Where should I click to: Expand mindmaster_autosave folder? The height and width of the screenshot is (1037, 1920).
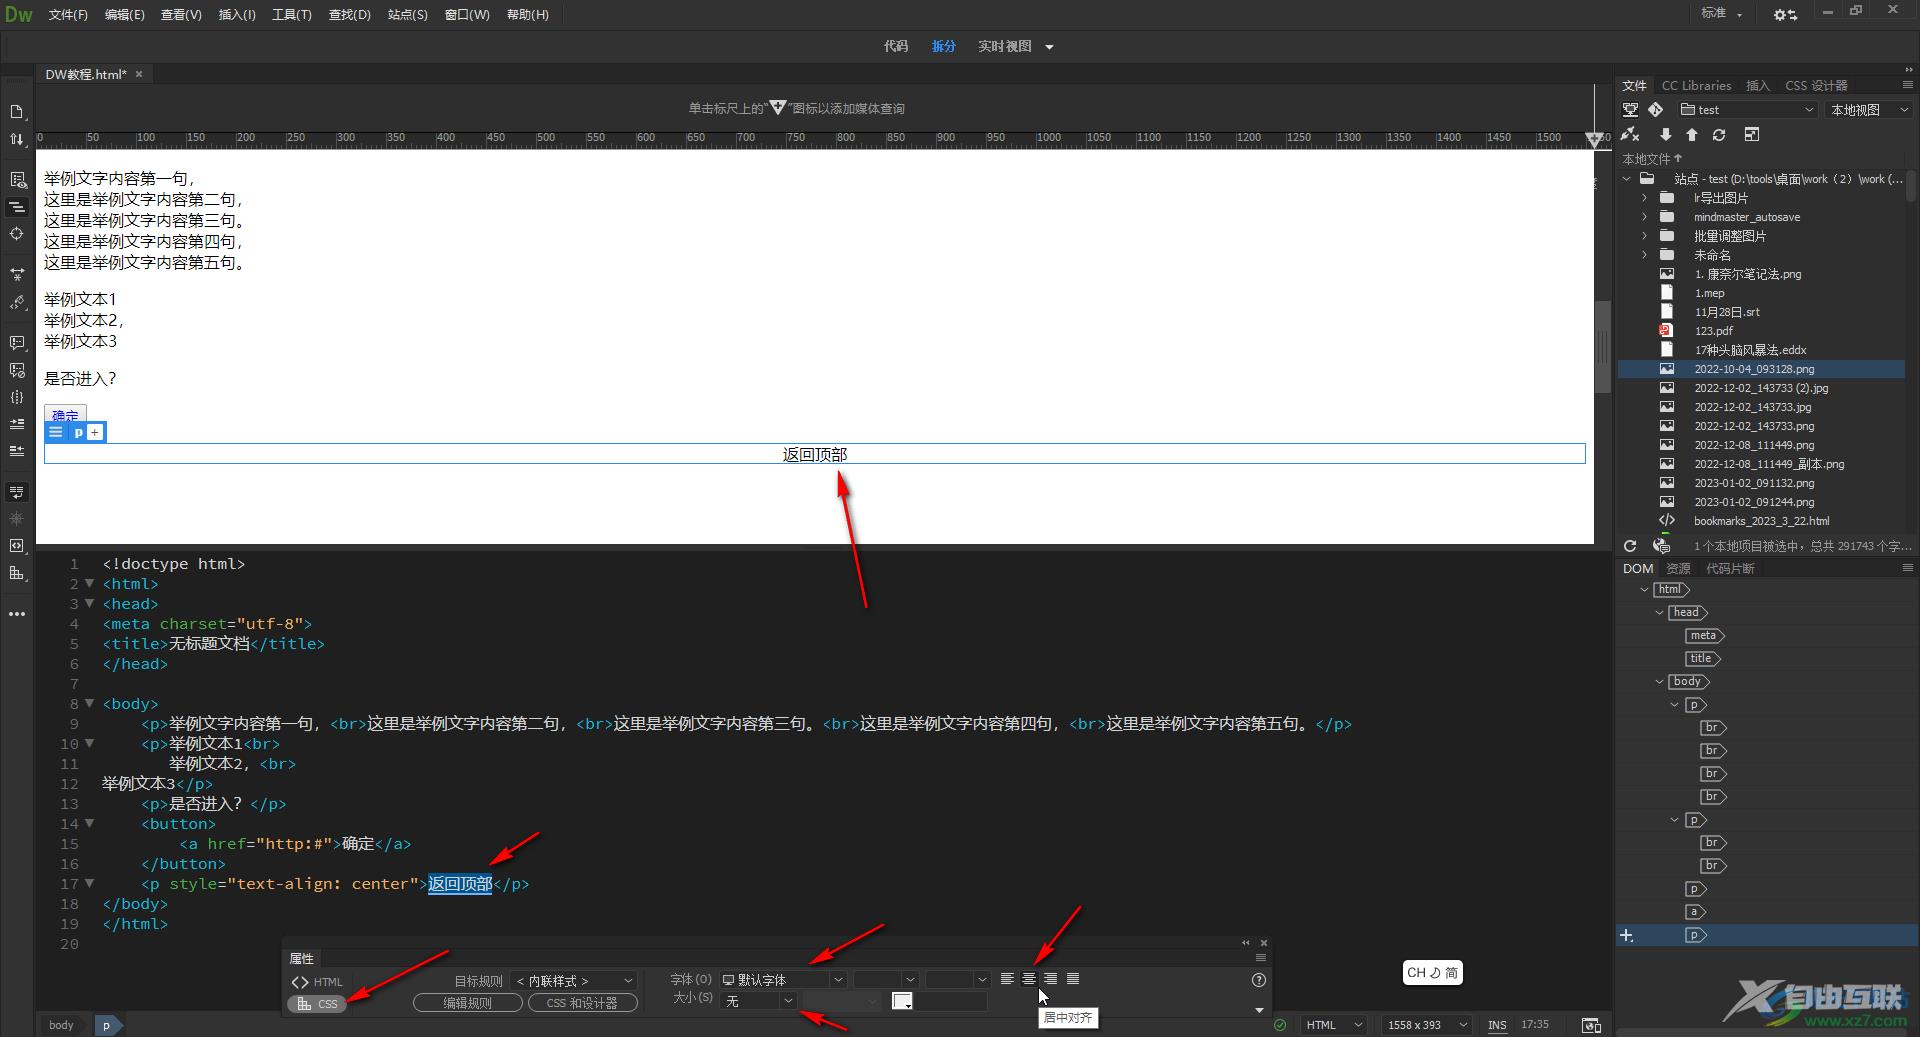[x=1644, y=217]
